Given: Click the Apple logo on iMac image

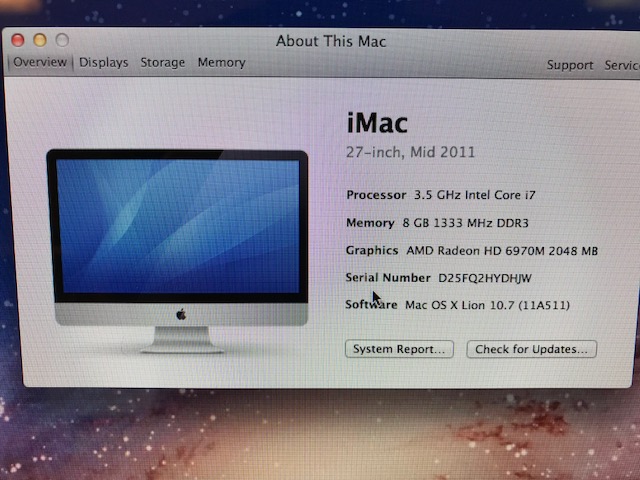Looking at the screenshot, I should tap(181, 315).
